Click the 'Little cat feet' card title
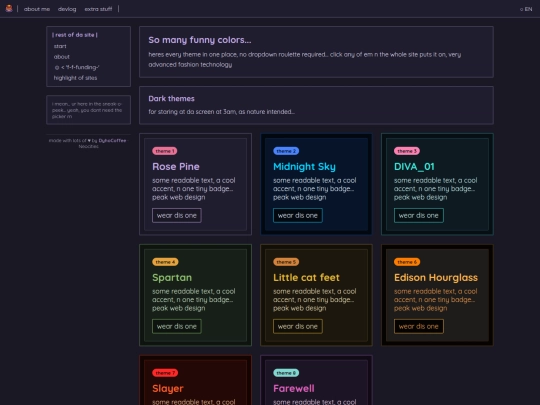The image size is (540, 405). click(306, 278)
